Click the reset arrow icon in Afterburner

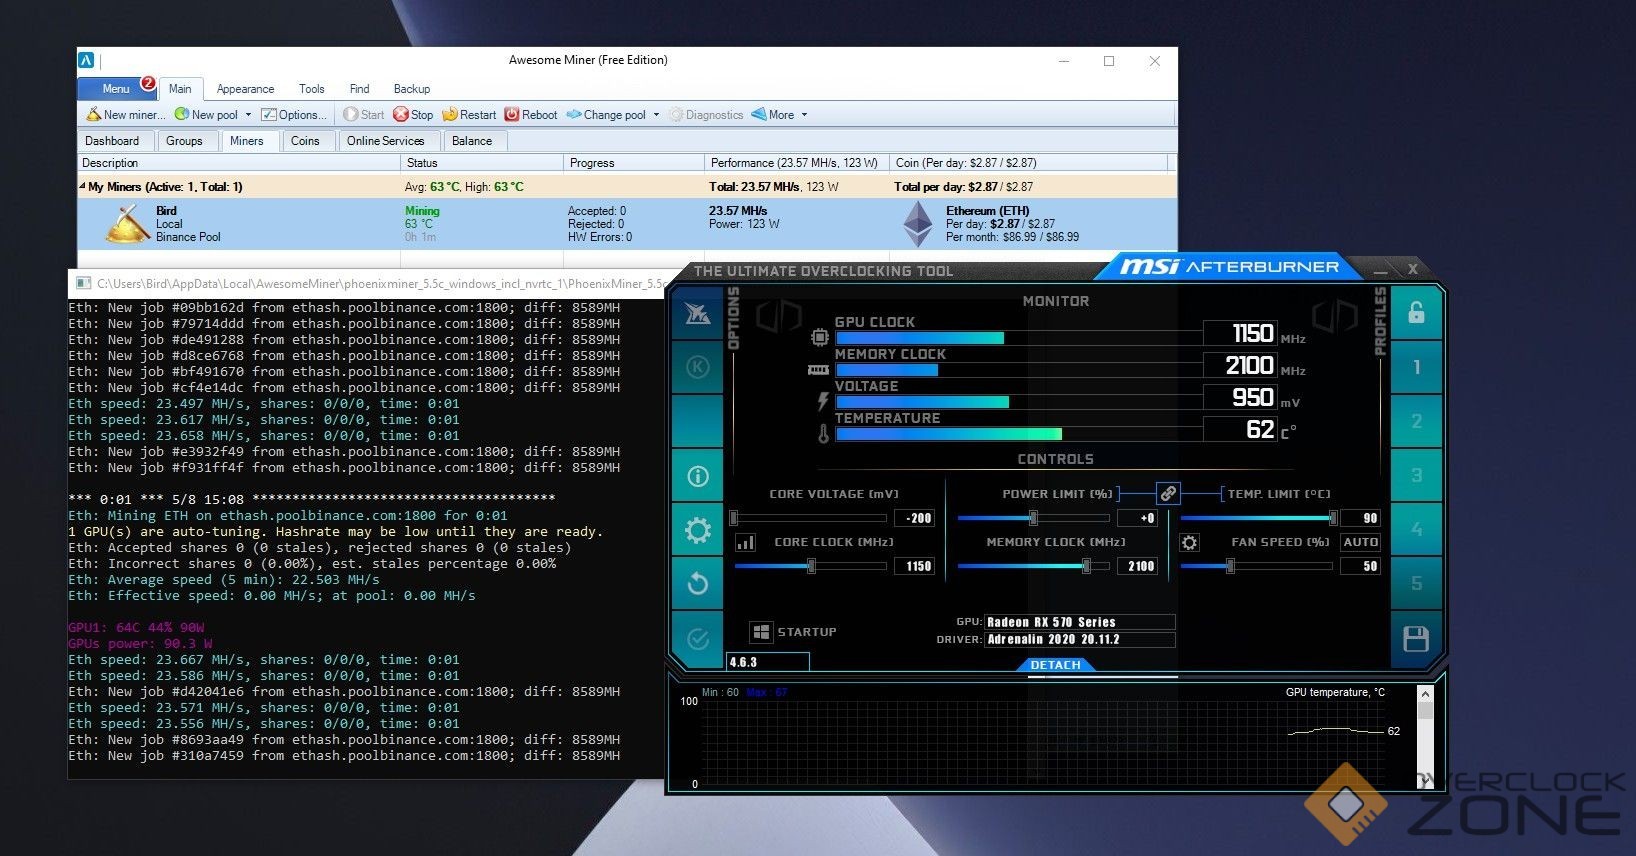698,584
